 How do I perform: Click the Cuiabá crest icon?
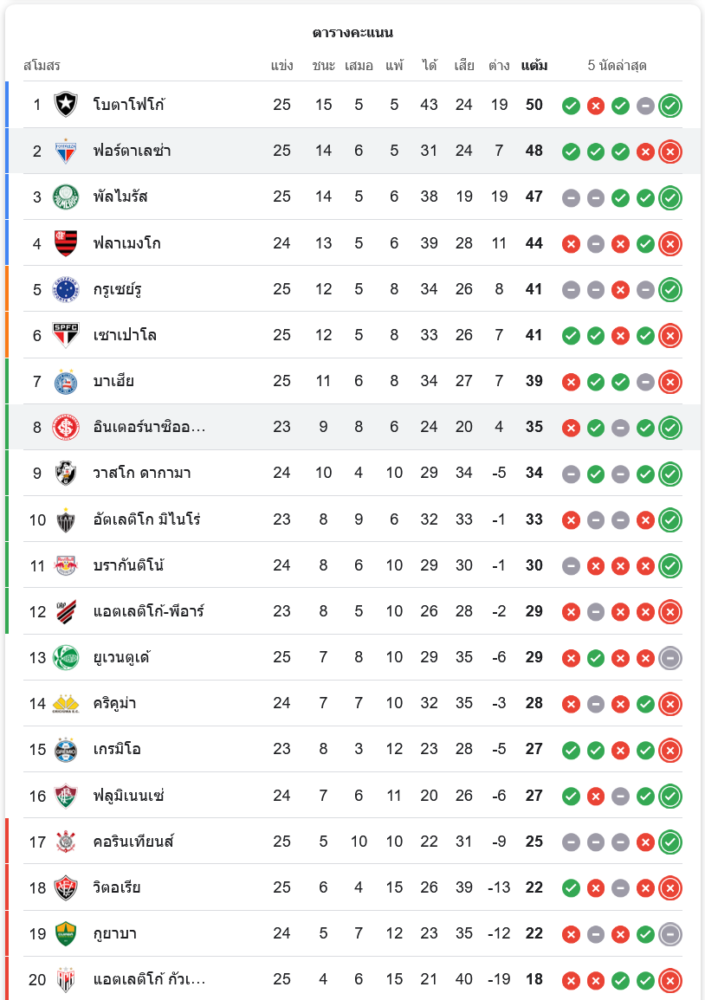point(66,933)
